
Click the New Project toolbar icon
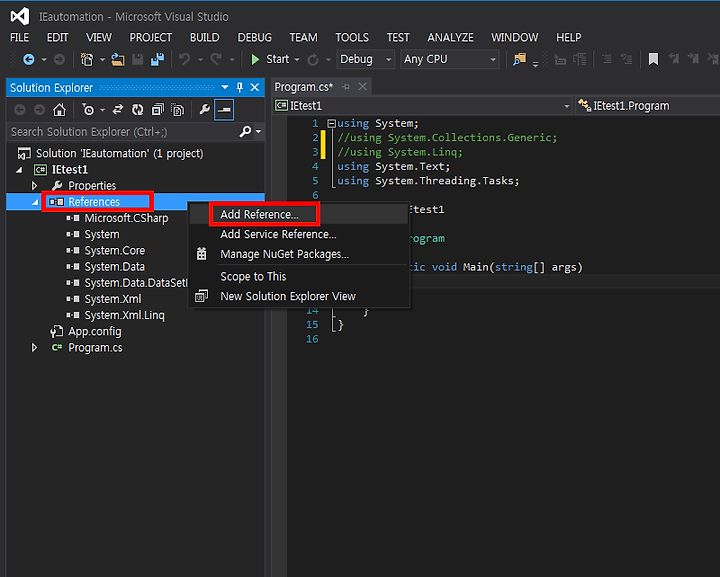click(87, 60)
